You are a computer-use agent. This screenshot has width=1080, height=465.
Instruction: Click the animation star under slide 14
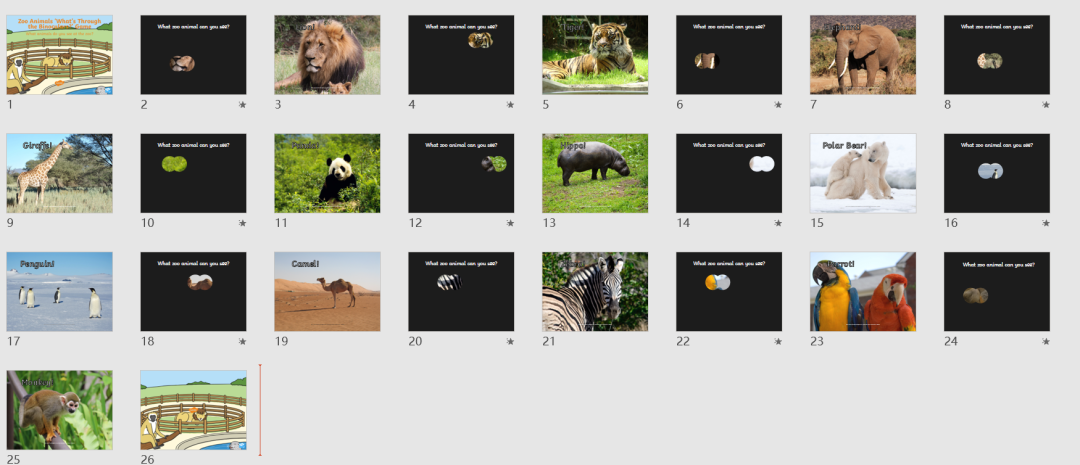778,223
